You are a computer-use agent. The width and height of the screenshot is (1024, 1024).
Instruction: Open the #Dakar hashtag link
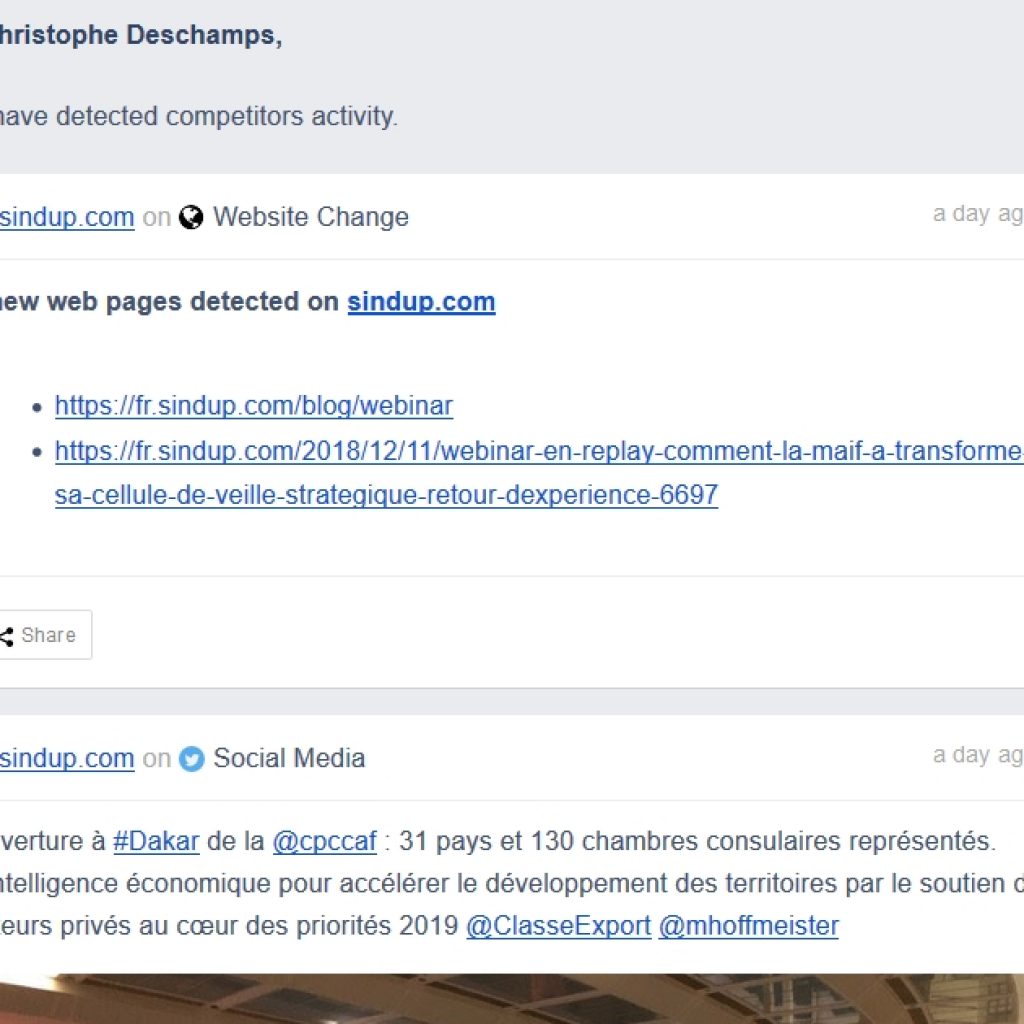(156, 841)
